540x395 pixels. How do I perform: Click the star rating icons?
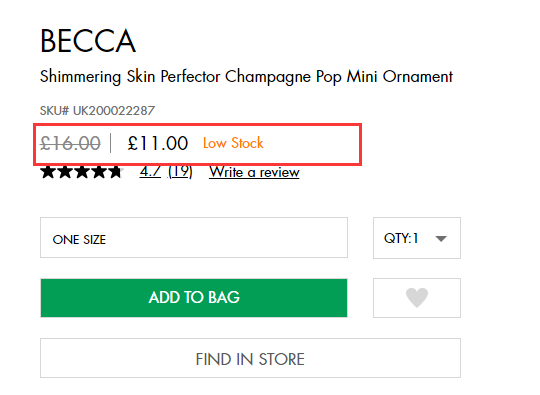[x=81, y=172]
